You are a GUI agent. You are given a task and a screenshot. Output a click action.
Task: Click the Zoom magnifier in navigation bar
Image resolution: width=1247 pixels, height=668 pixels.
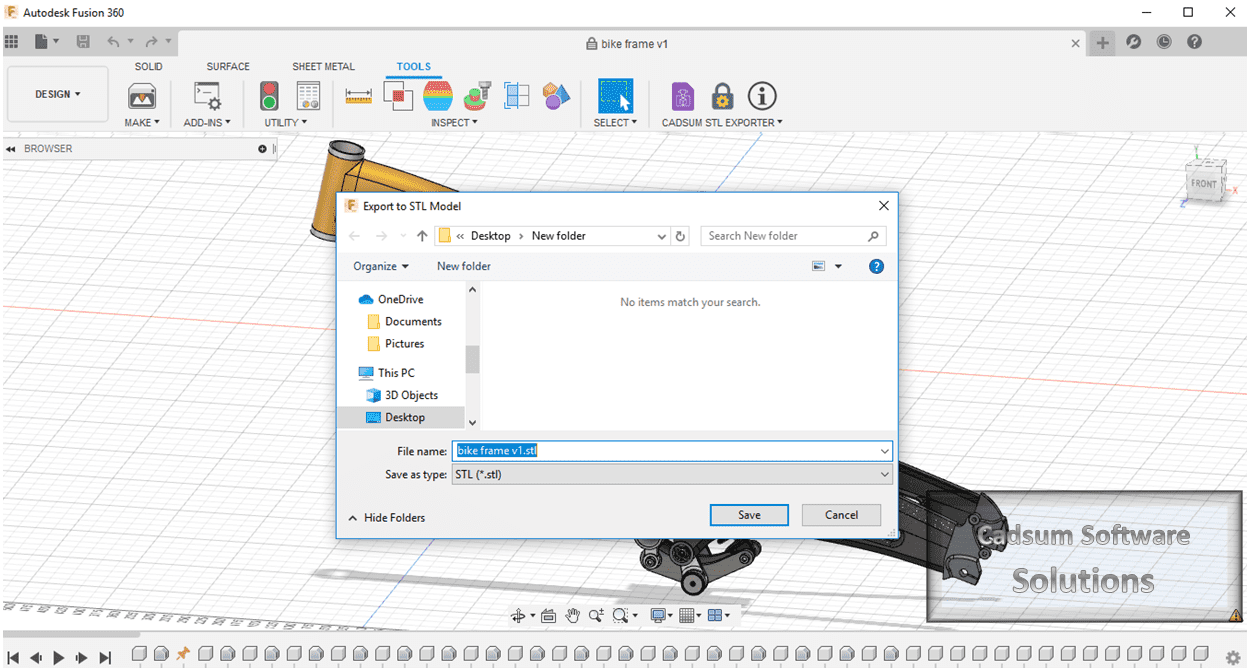596,615
